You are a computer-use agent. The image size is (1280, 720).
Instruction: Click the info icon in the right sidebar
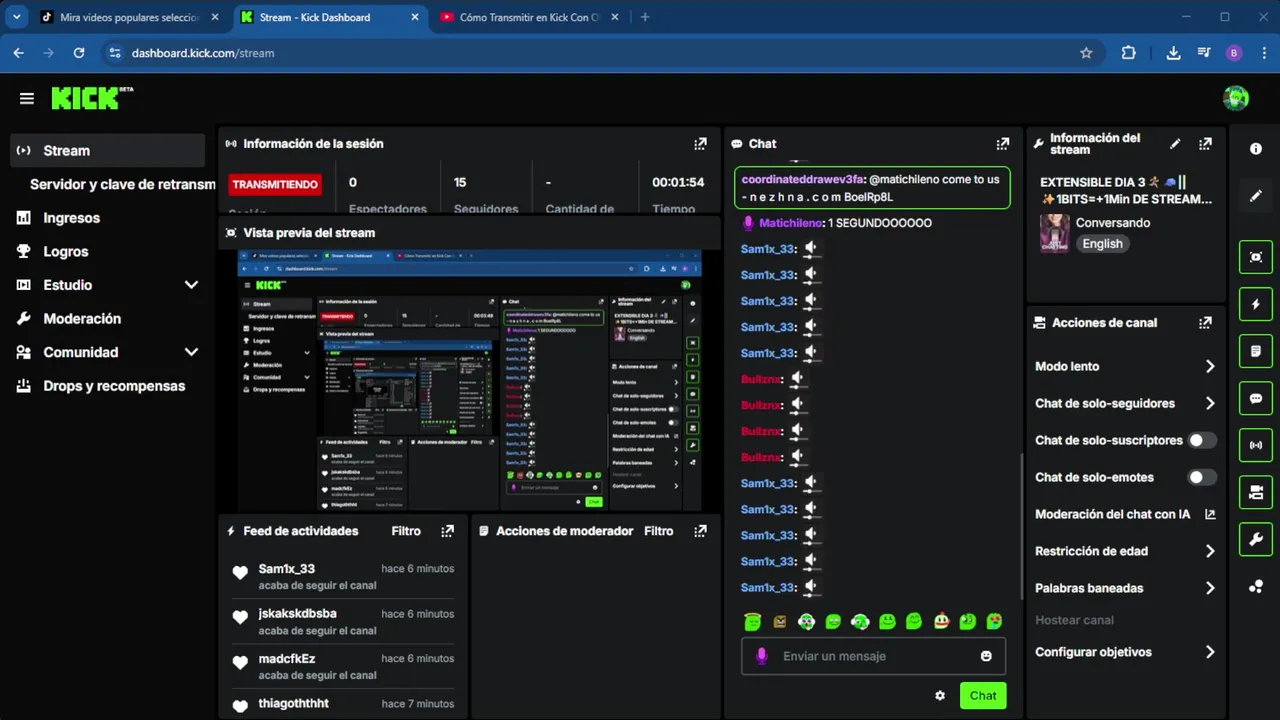coord(1256,149)
